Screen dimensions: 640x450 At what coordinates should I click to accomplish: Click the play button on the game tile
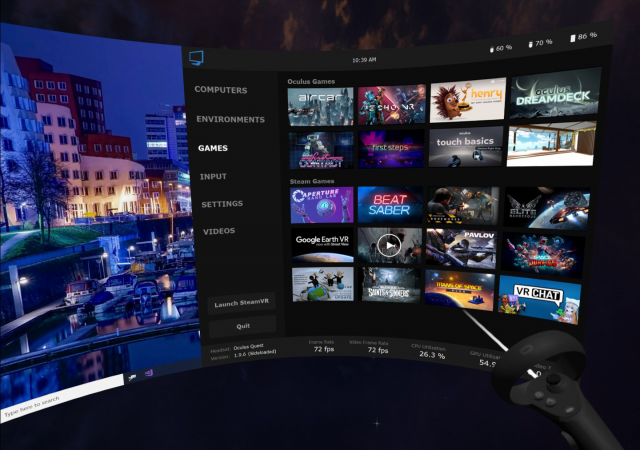tap(389, 245)
